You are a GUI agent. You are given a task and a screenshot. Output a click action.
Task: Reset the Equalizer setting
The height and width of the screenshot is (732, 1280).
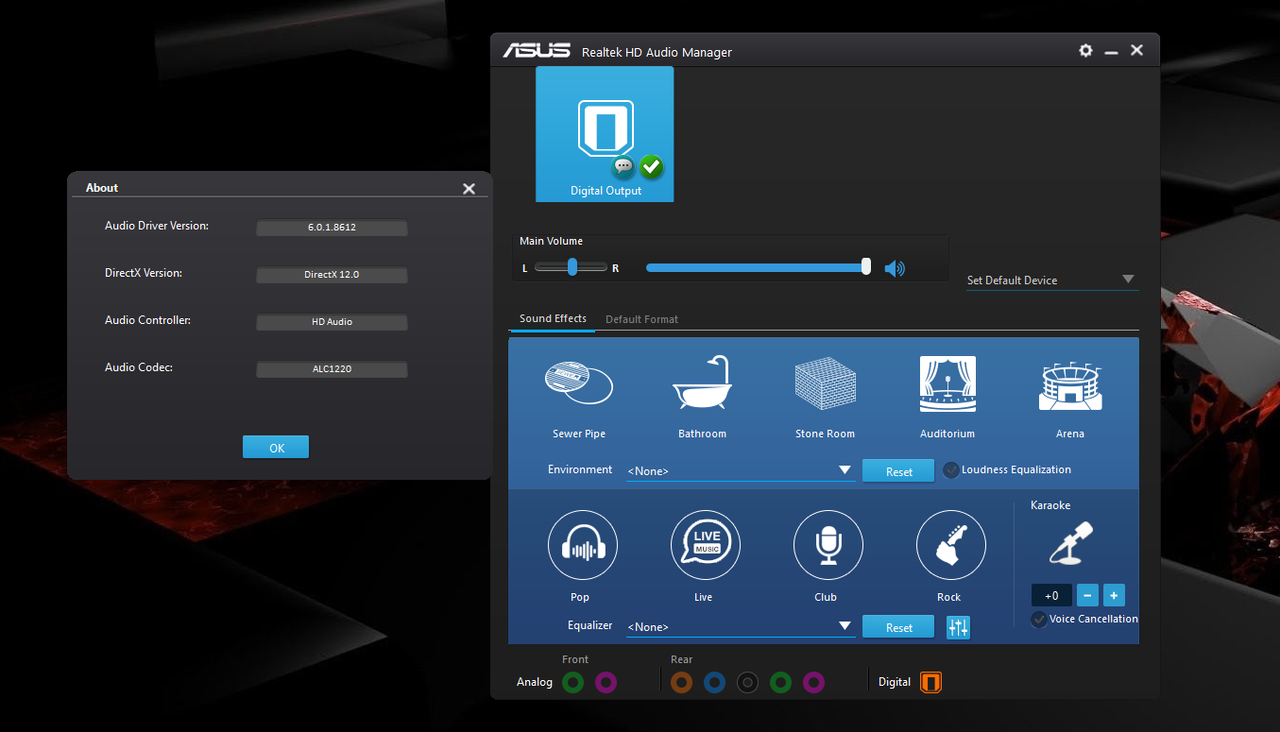[x=898, y=627]
